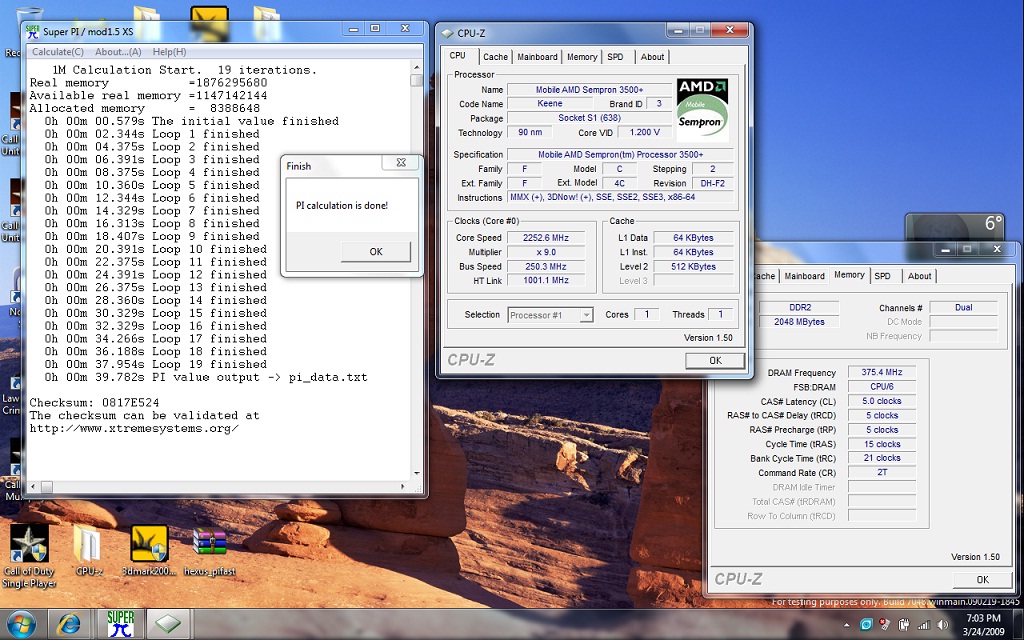This screenshot has height=640, width=1024.
Task: Switch to CPU-Z taskbar button
Action: (x=168, y=625)
